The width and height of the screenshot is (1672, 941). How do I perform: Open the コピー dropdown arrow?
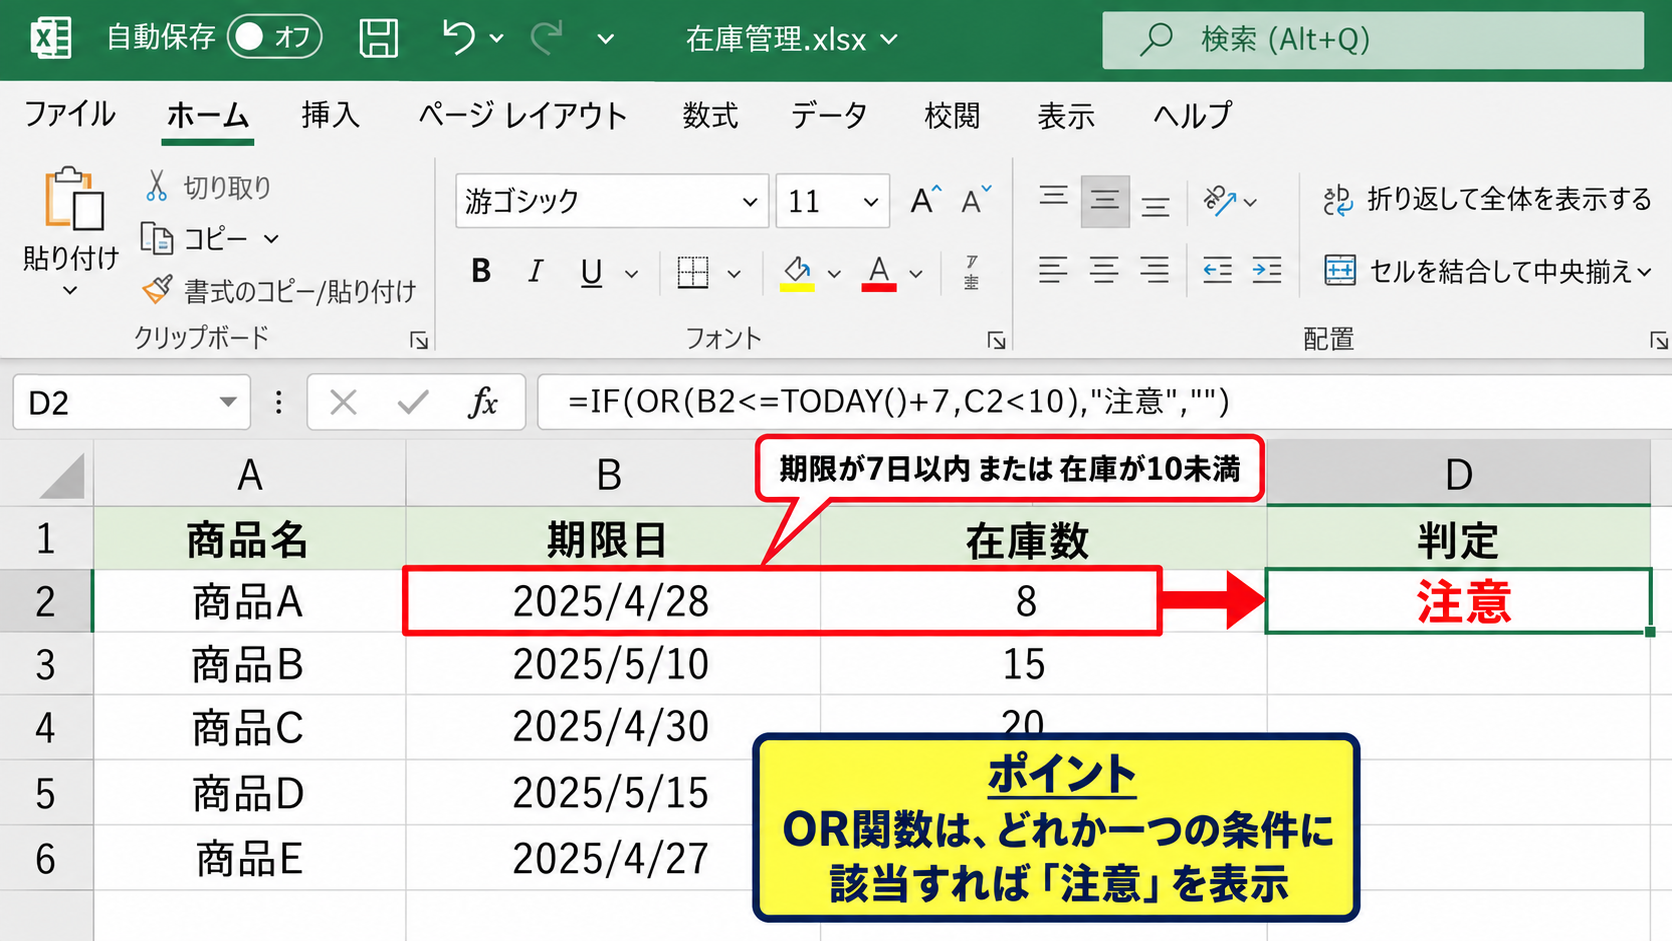point(271,240)
